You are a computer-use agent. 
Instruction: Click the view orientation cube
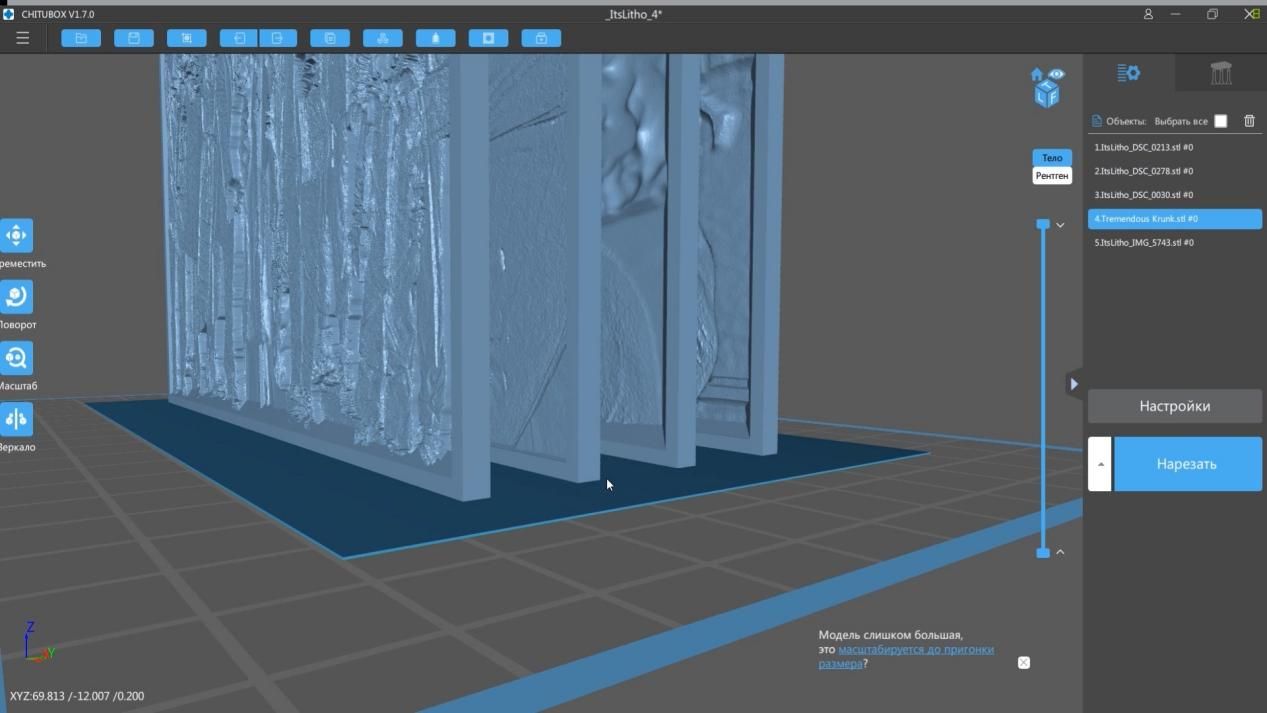coord(1046,94)
